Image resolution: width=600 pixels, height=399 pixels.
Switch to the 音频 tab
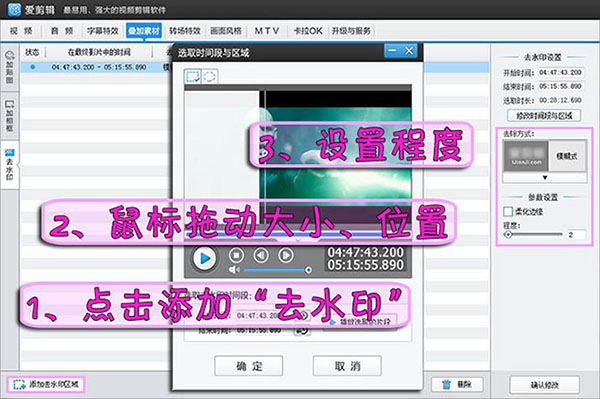[62, 31]
